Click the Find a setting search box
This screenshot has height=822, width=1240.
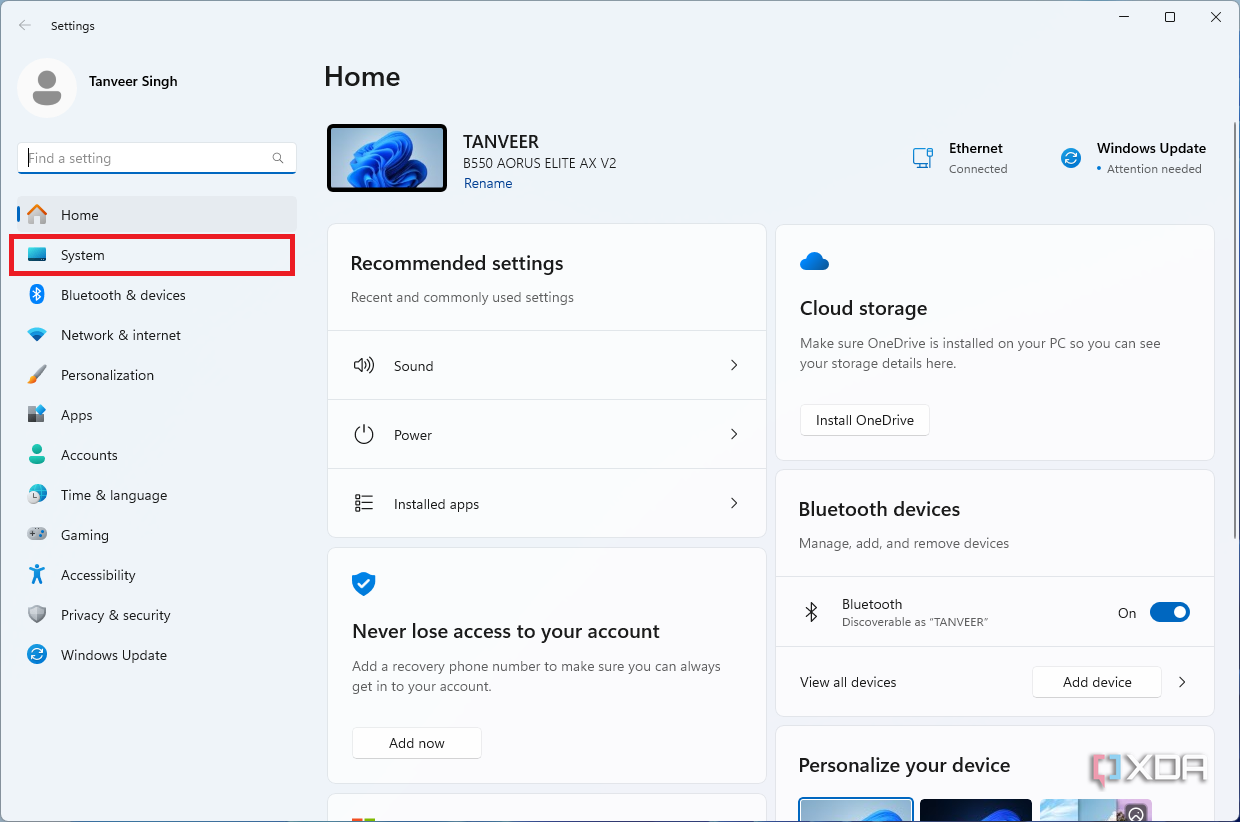coord(148,158)
